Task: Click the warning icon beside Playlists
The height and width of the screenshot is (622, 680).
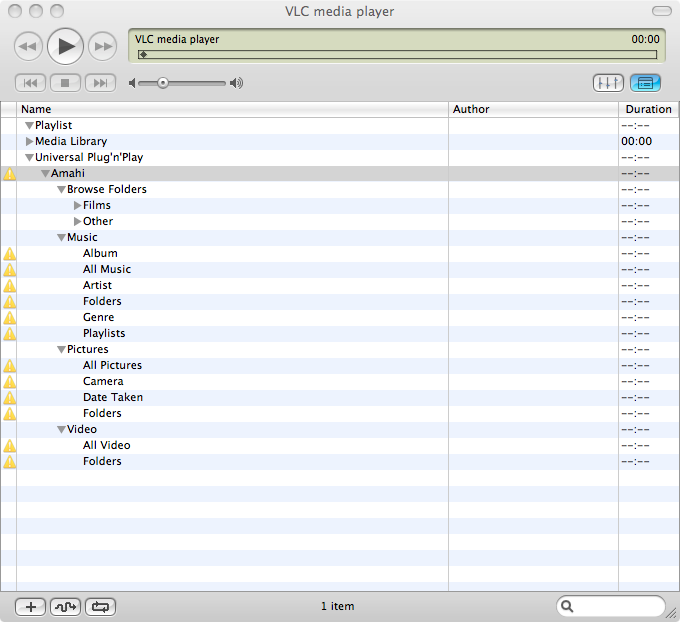Action: click(10, 334)
